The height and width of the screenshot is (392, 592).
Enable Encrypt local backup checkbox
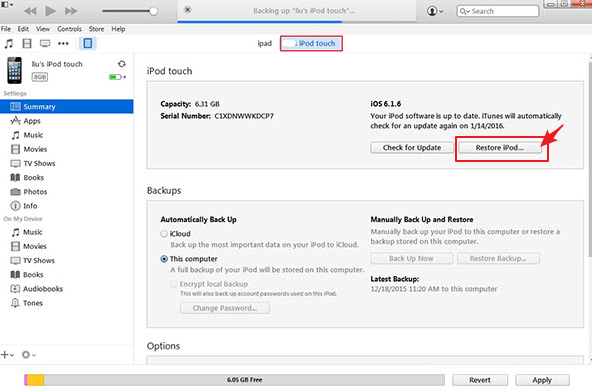point(174,284)
